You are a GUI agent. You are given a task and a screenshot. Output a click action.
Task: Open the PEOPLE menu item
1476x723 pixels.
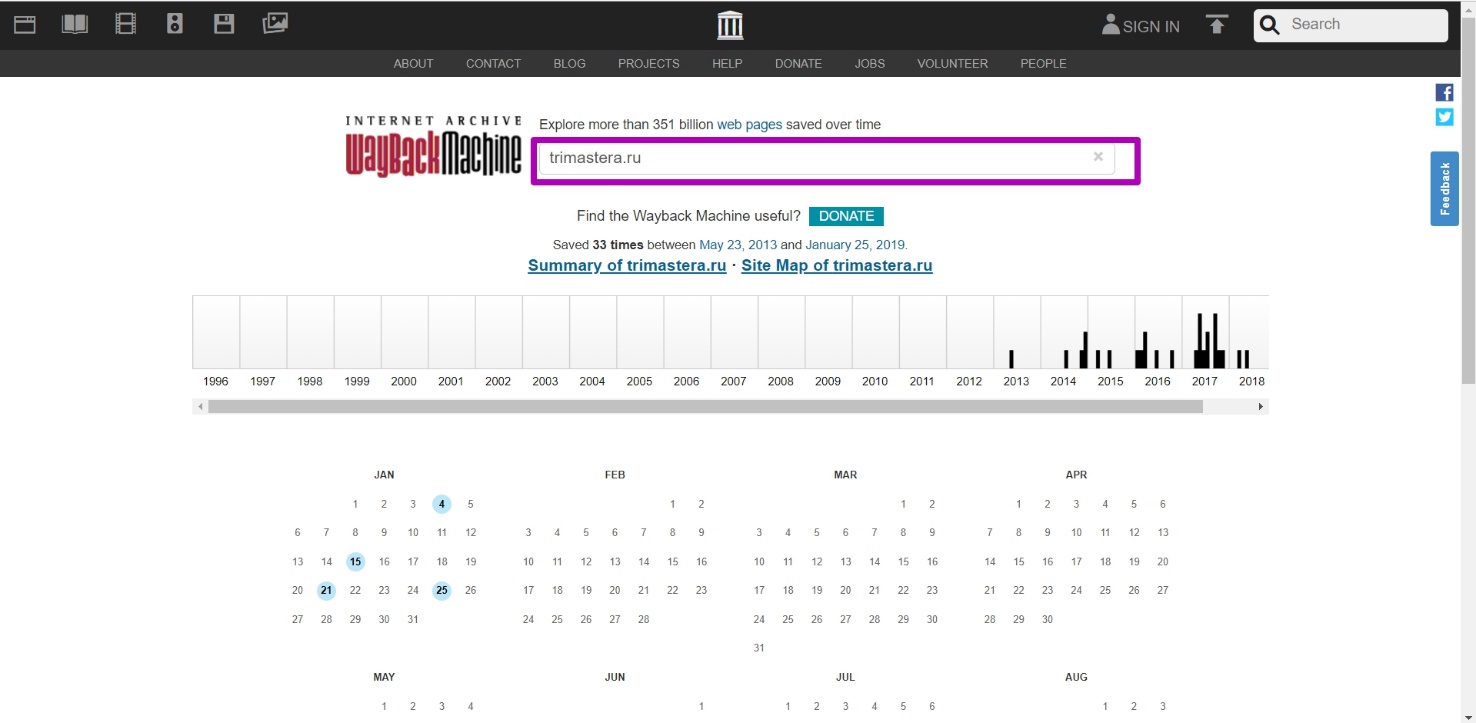(x=1043, y=63)
